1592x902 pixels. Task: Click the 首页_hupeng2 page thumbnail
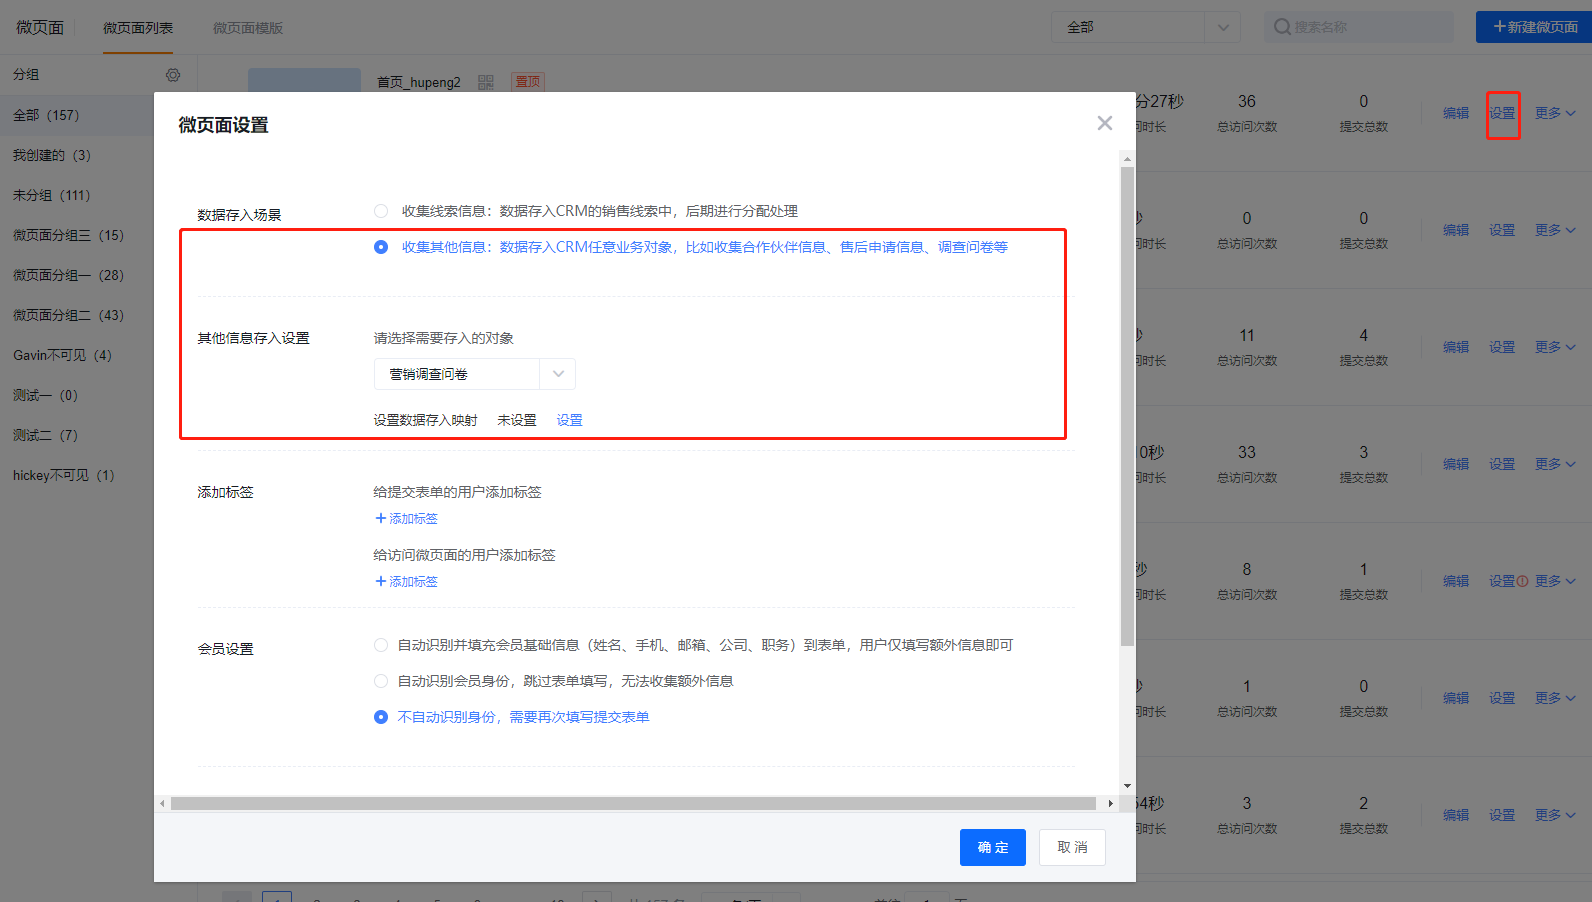point(304,80)
